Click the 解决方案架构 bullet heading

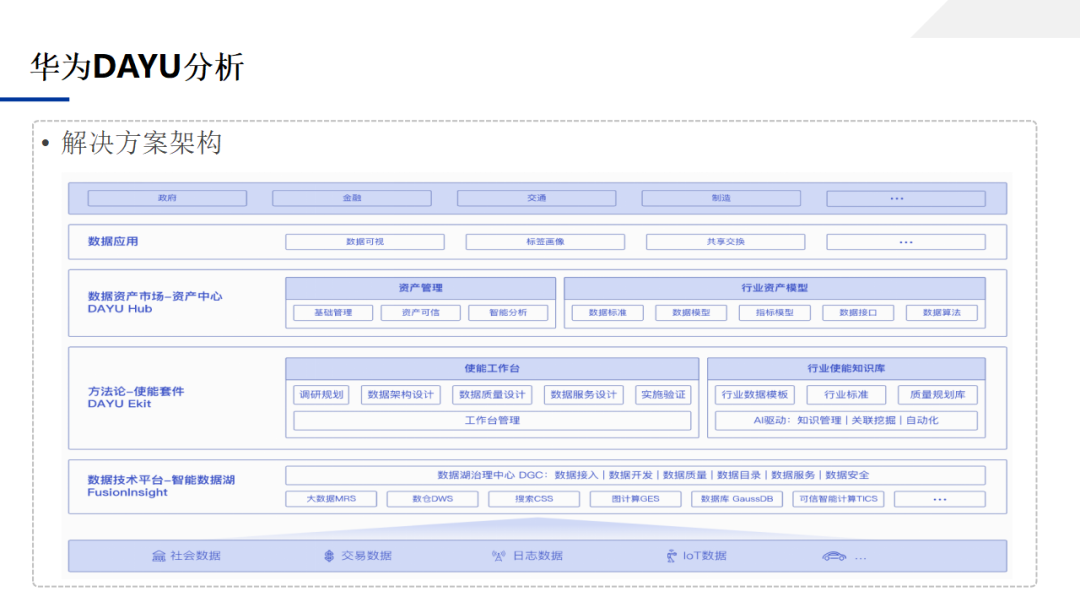(x=141, y=143)
